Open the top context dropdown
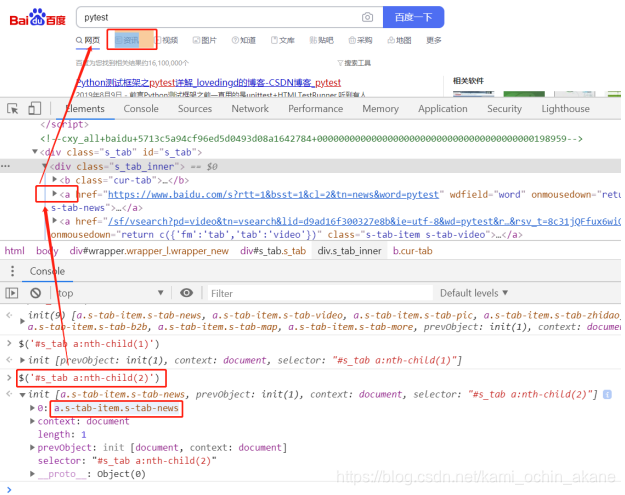Viewport: 625px width, 495px height. [110, 293]
